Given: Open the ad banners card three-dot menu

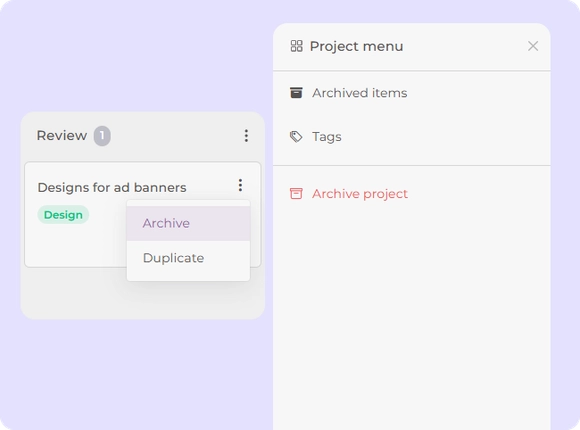Looking at the screenshot, I should click(x=240, y=185).
